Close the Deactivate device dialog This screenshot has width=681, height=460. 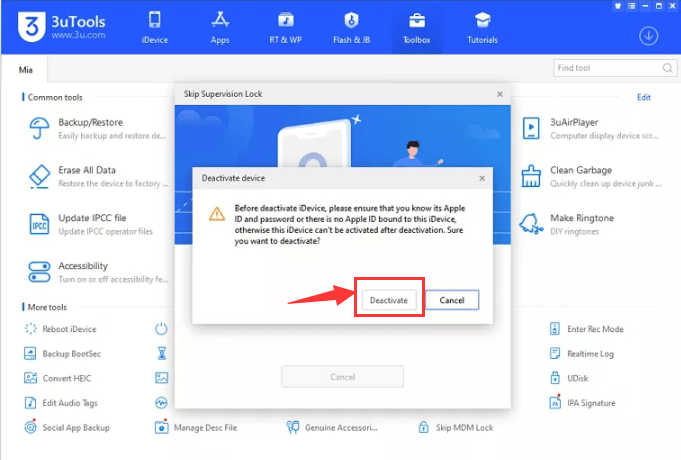click(482, 178)
